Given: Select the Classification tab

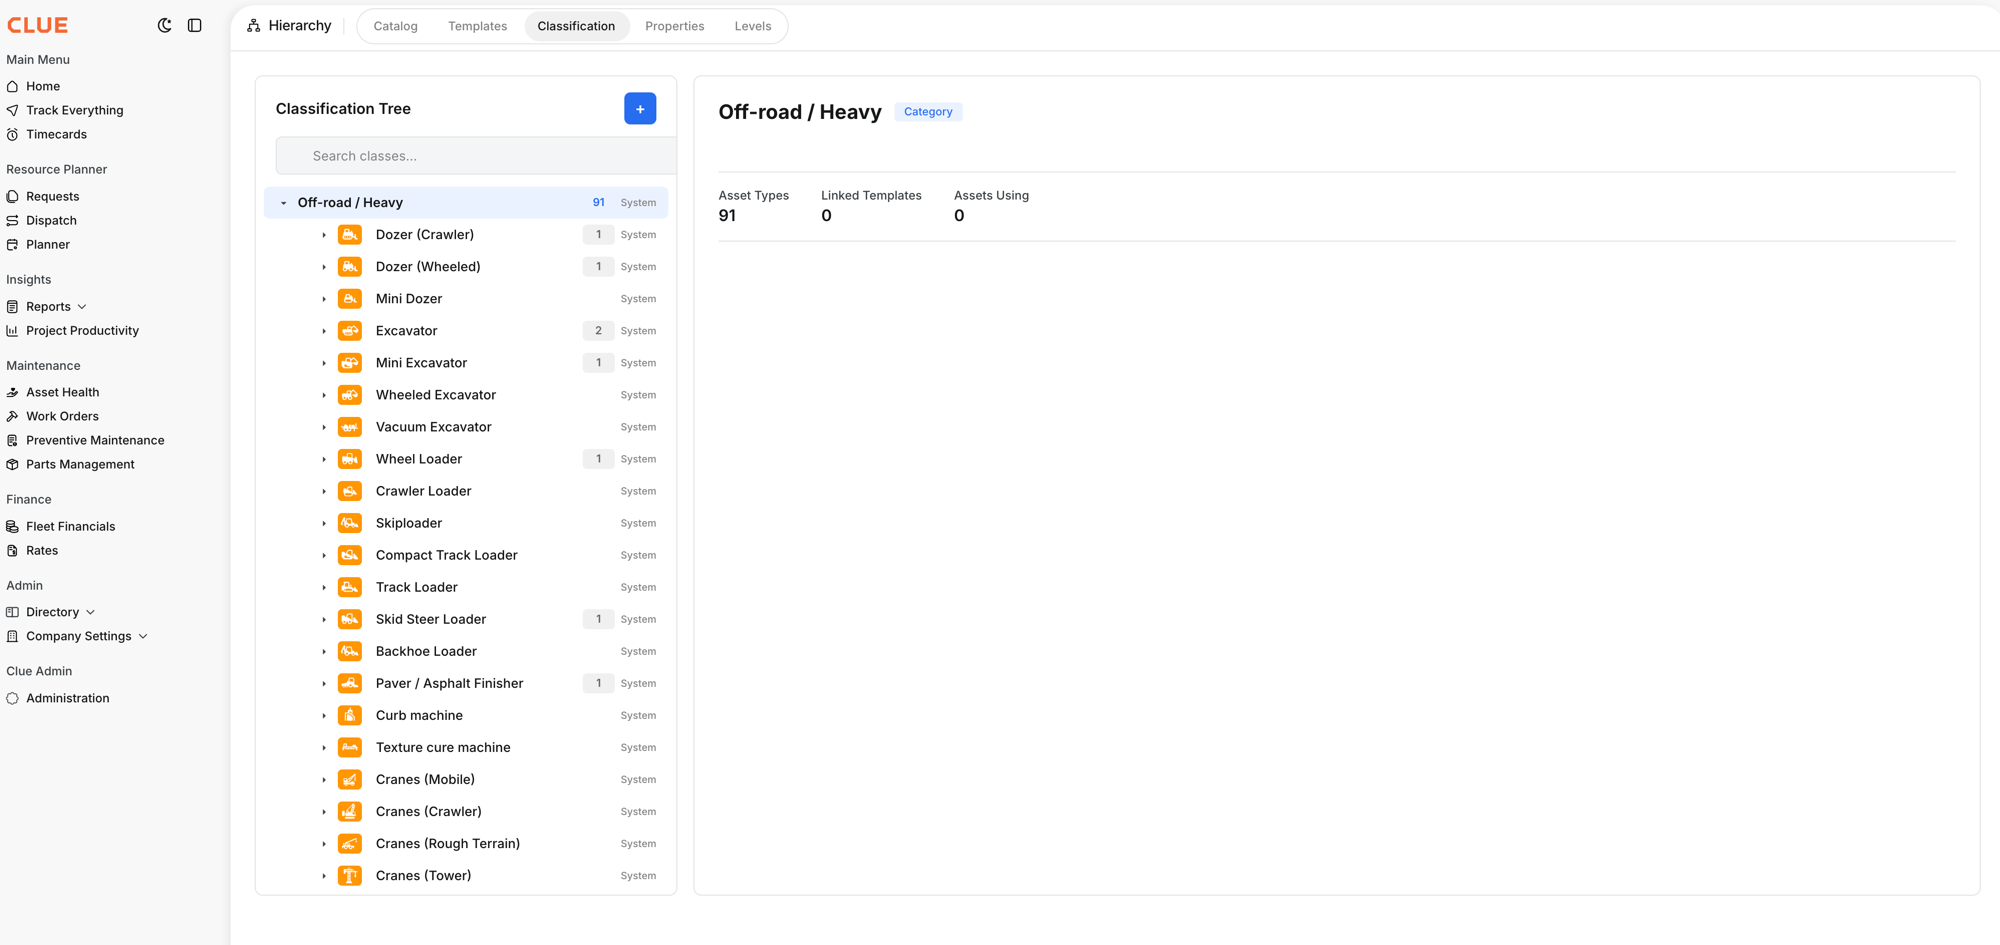Looking at the screenshot, I should click(x=576, y=26).
